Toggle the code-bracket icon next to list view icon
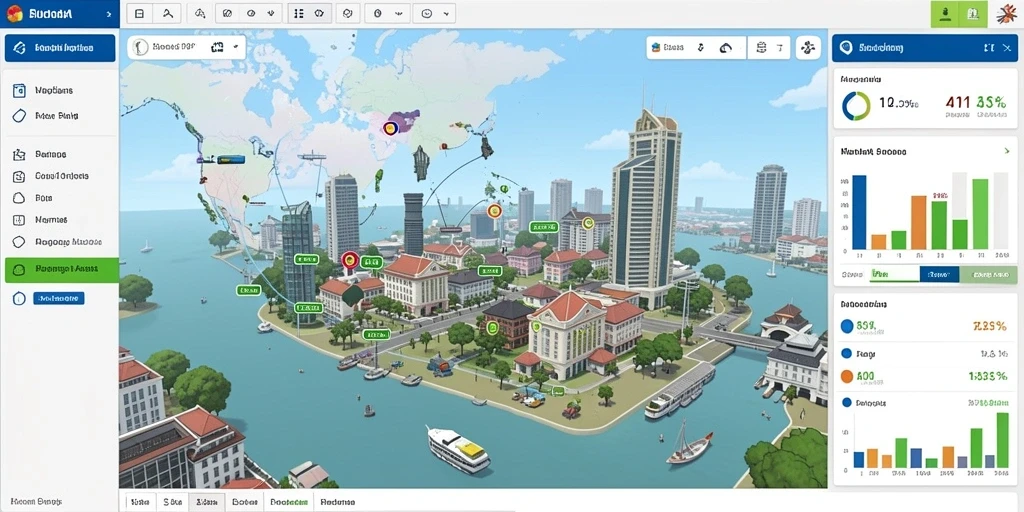This screenshot has width=1024, height=512. click(x=320, y=13)
